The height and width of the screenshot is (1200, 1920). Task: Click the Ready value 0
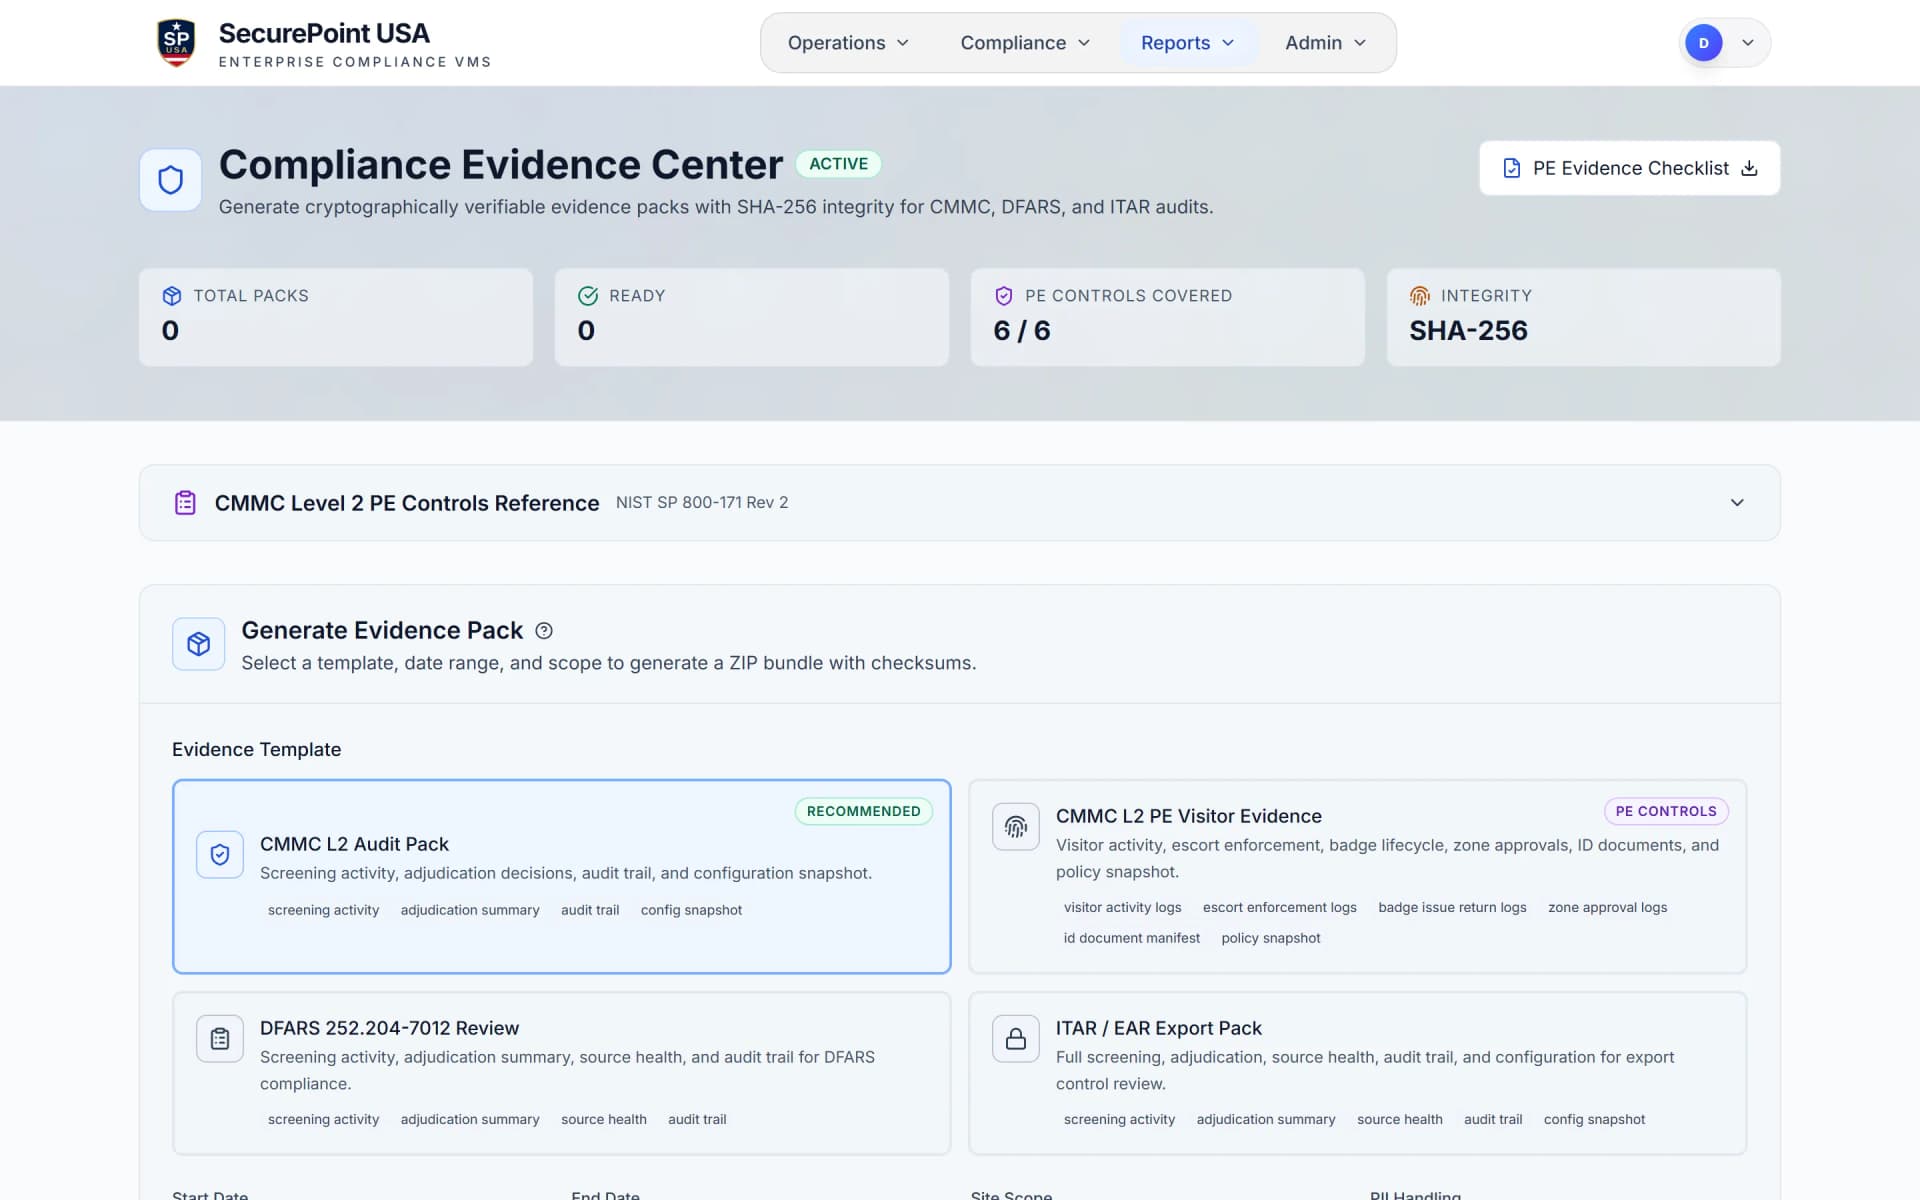click(x=587, y=331)
